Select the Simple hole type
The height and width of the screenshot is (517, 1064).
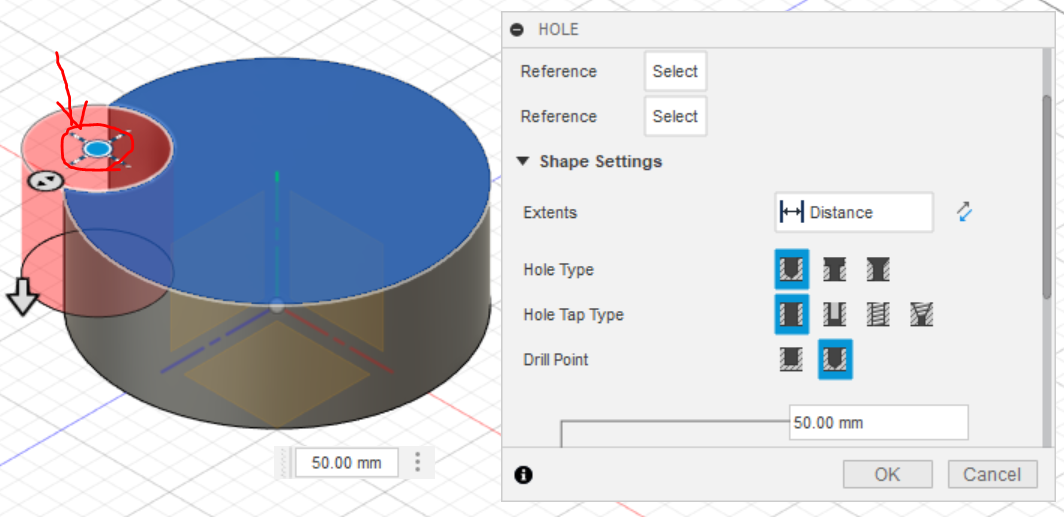[791, 269]
